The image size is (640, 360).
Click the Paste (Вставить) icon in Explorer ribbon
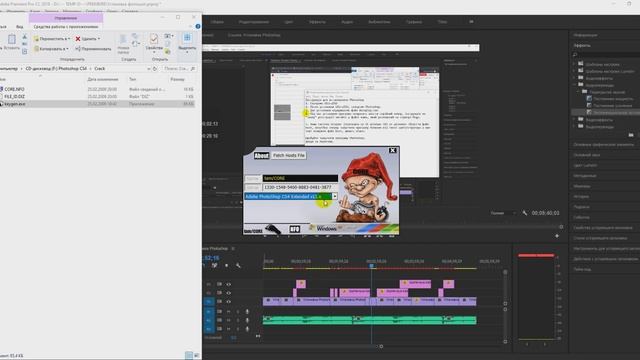(x=11, y=39)
